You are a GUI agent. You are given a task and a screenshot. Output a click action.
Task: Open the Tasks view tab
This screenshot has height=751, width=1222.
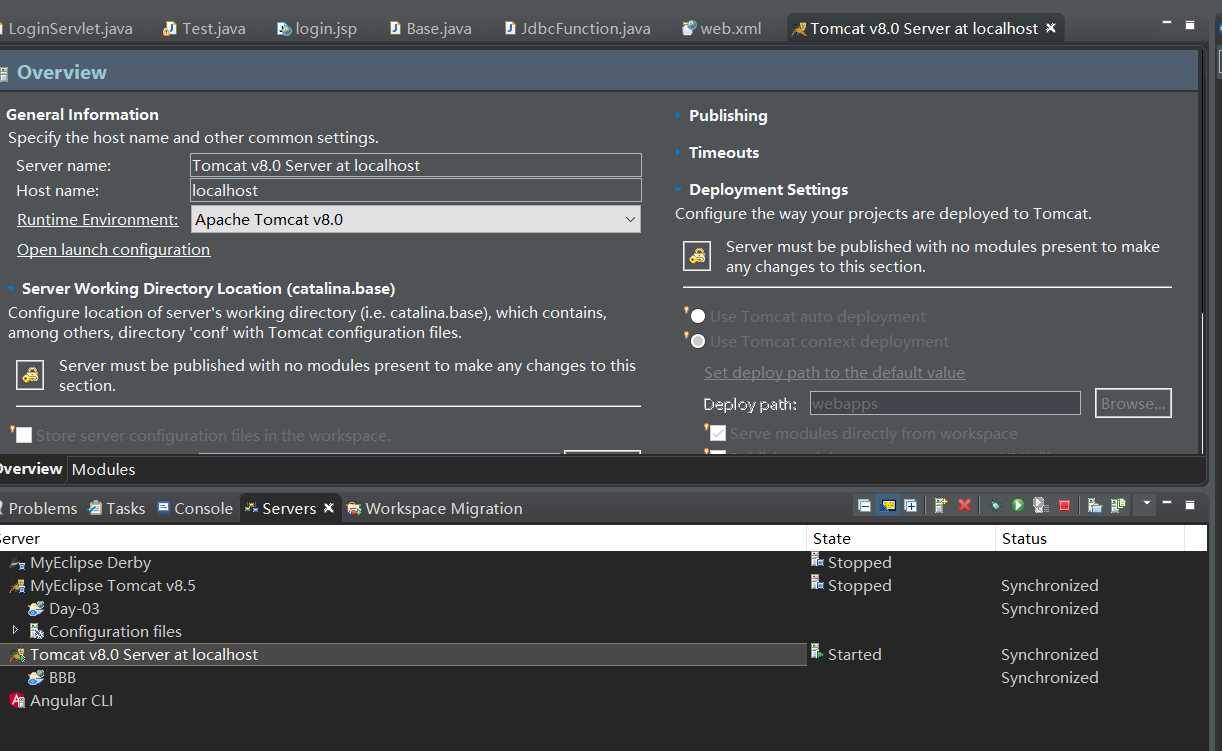click(x=116, y=508)
